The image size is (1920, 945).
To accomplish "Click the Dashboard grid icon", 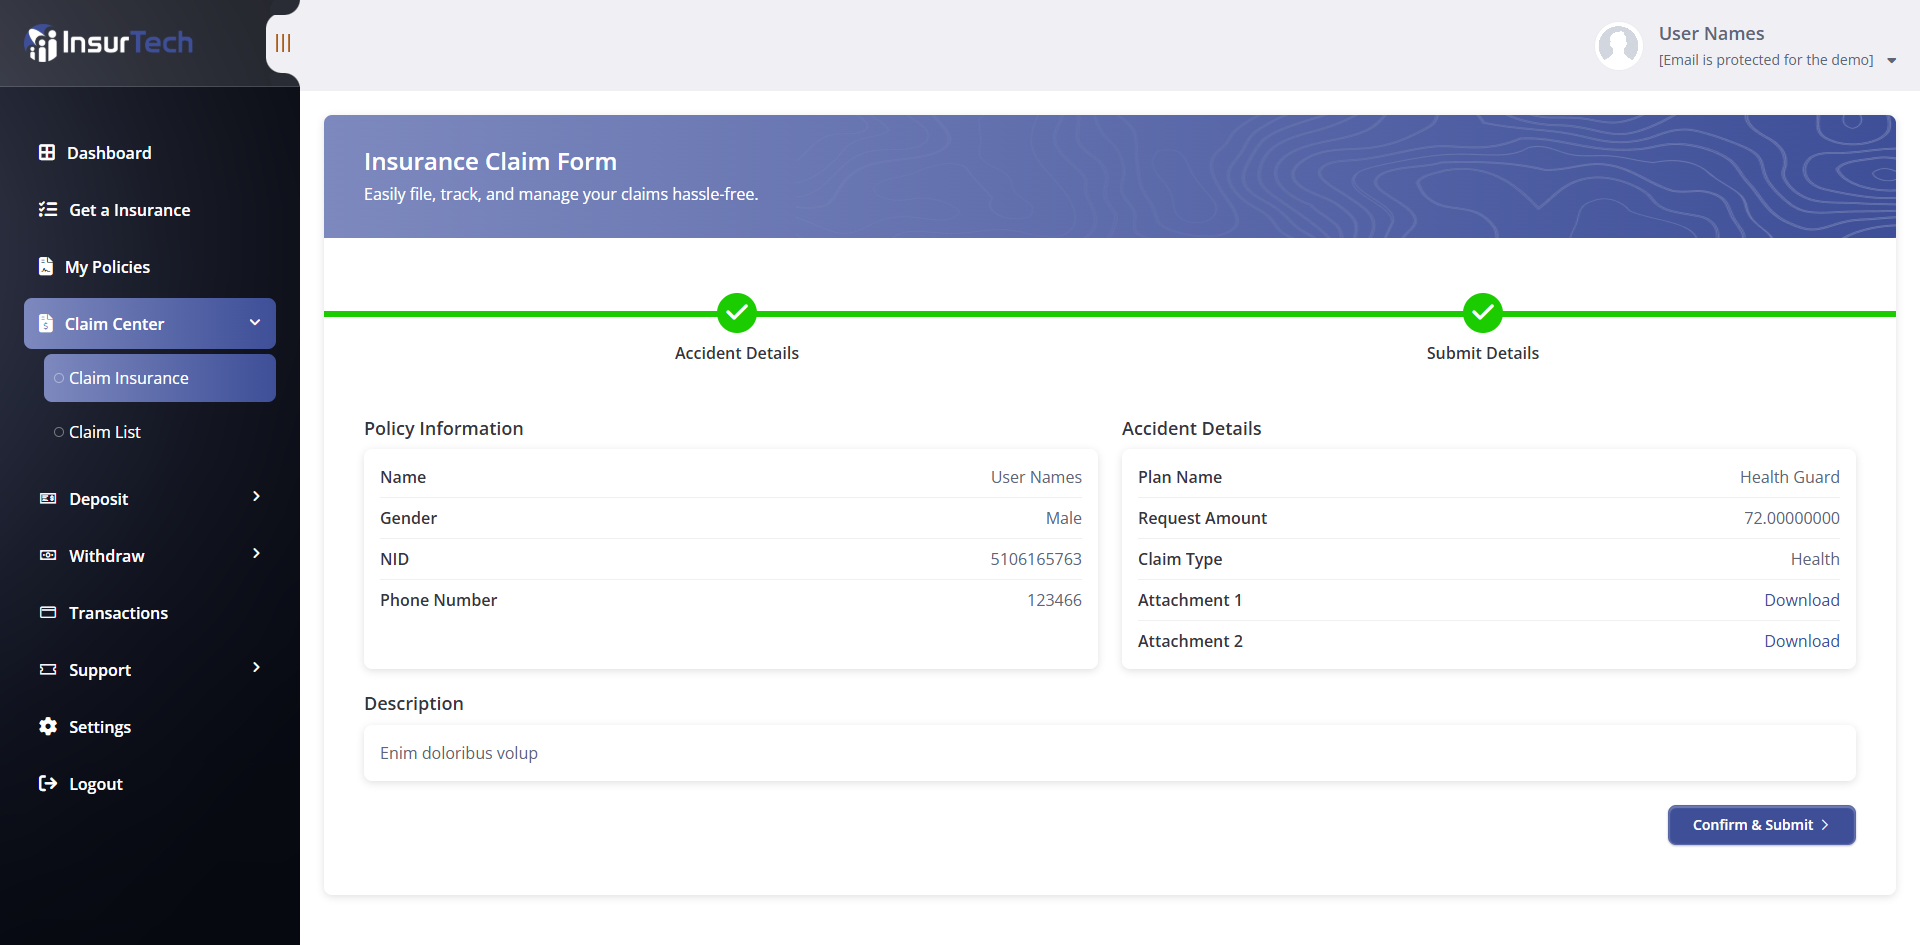I will (47, 152).
